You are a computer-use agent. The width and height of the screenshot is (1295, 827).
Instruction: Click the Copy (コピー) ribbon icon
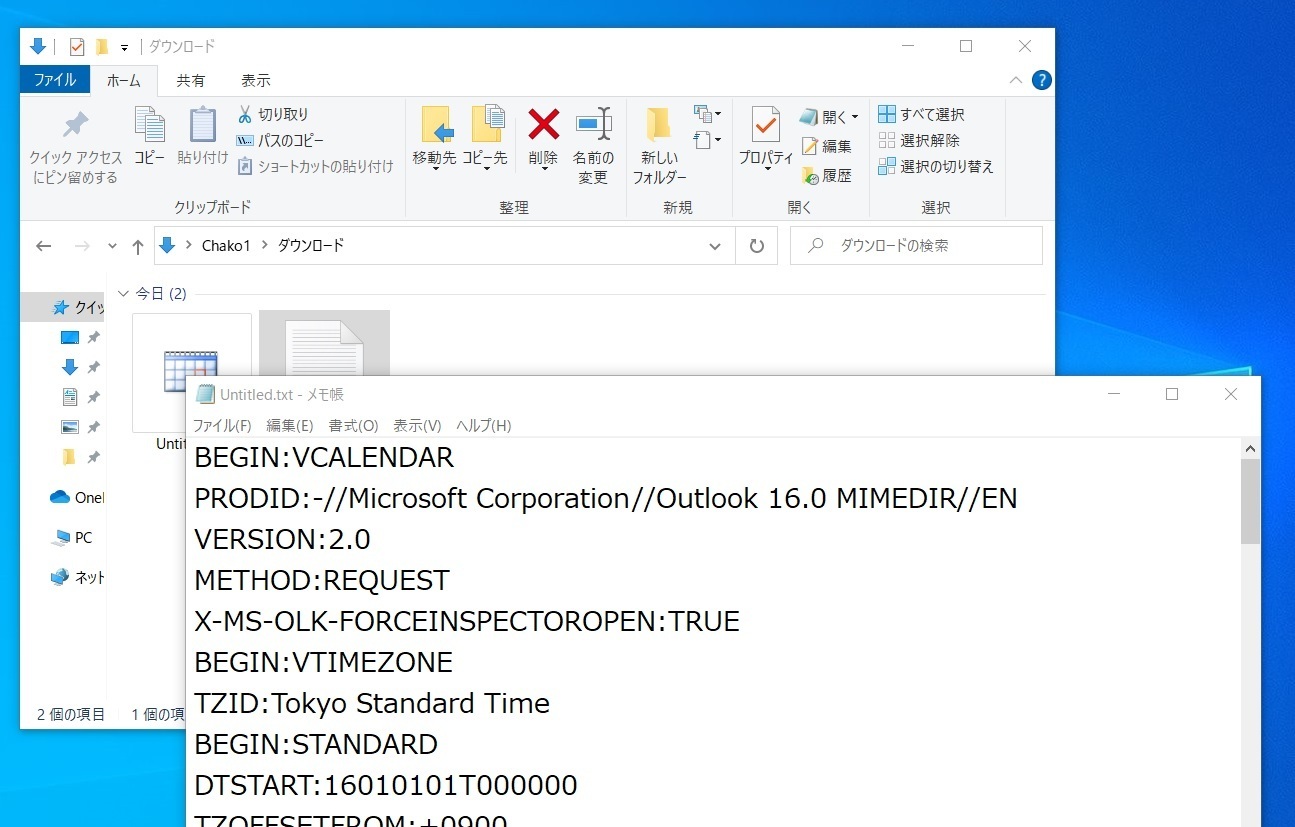pyautogui.click(x=149, y=125)
